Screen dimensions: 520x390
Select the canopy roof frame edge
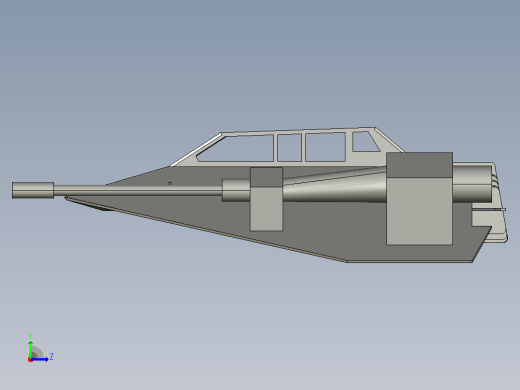point(298,131)
